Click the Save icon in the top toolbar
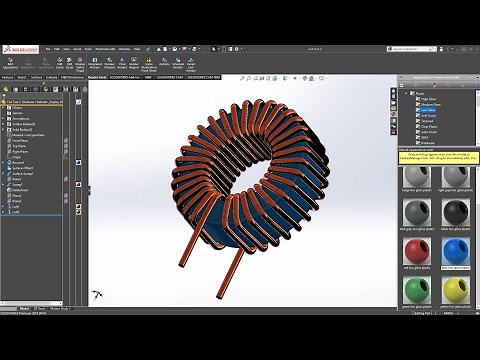This screenshot has height=360, width=480. pyautogui.click(x=184, y=49)
